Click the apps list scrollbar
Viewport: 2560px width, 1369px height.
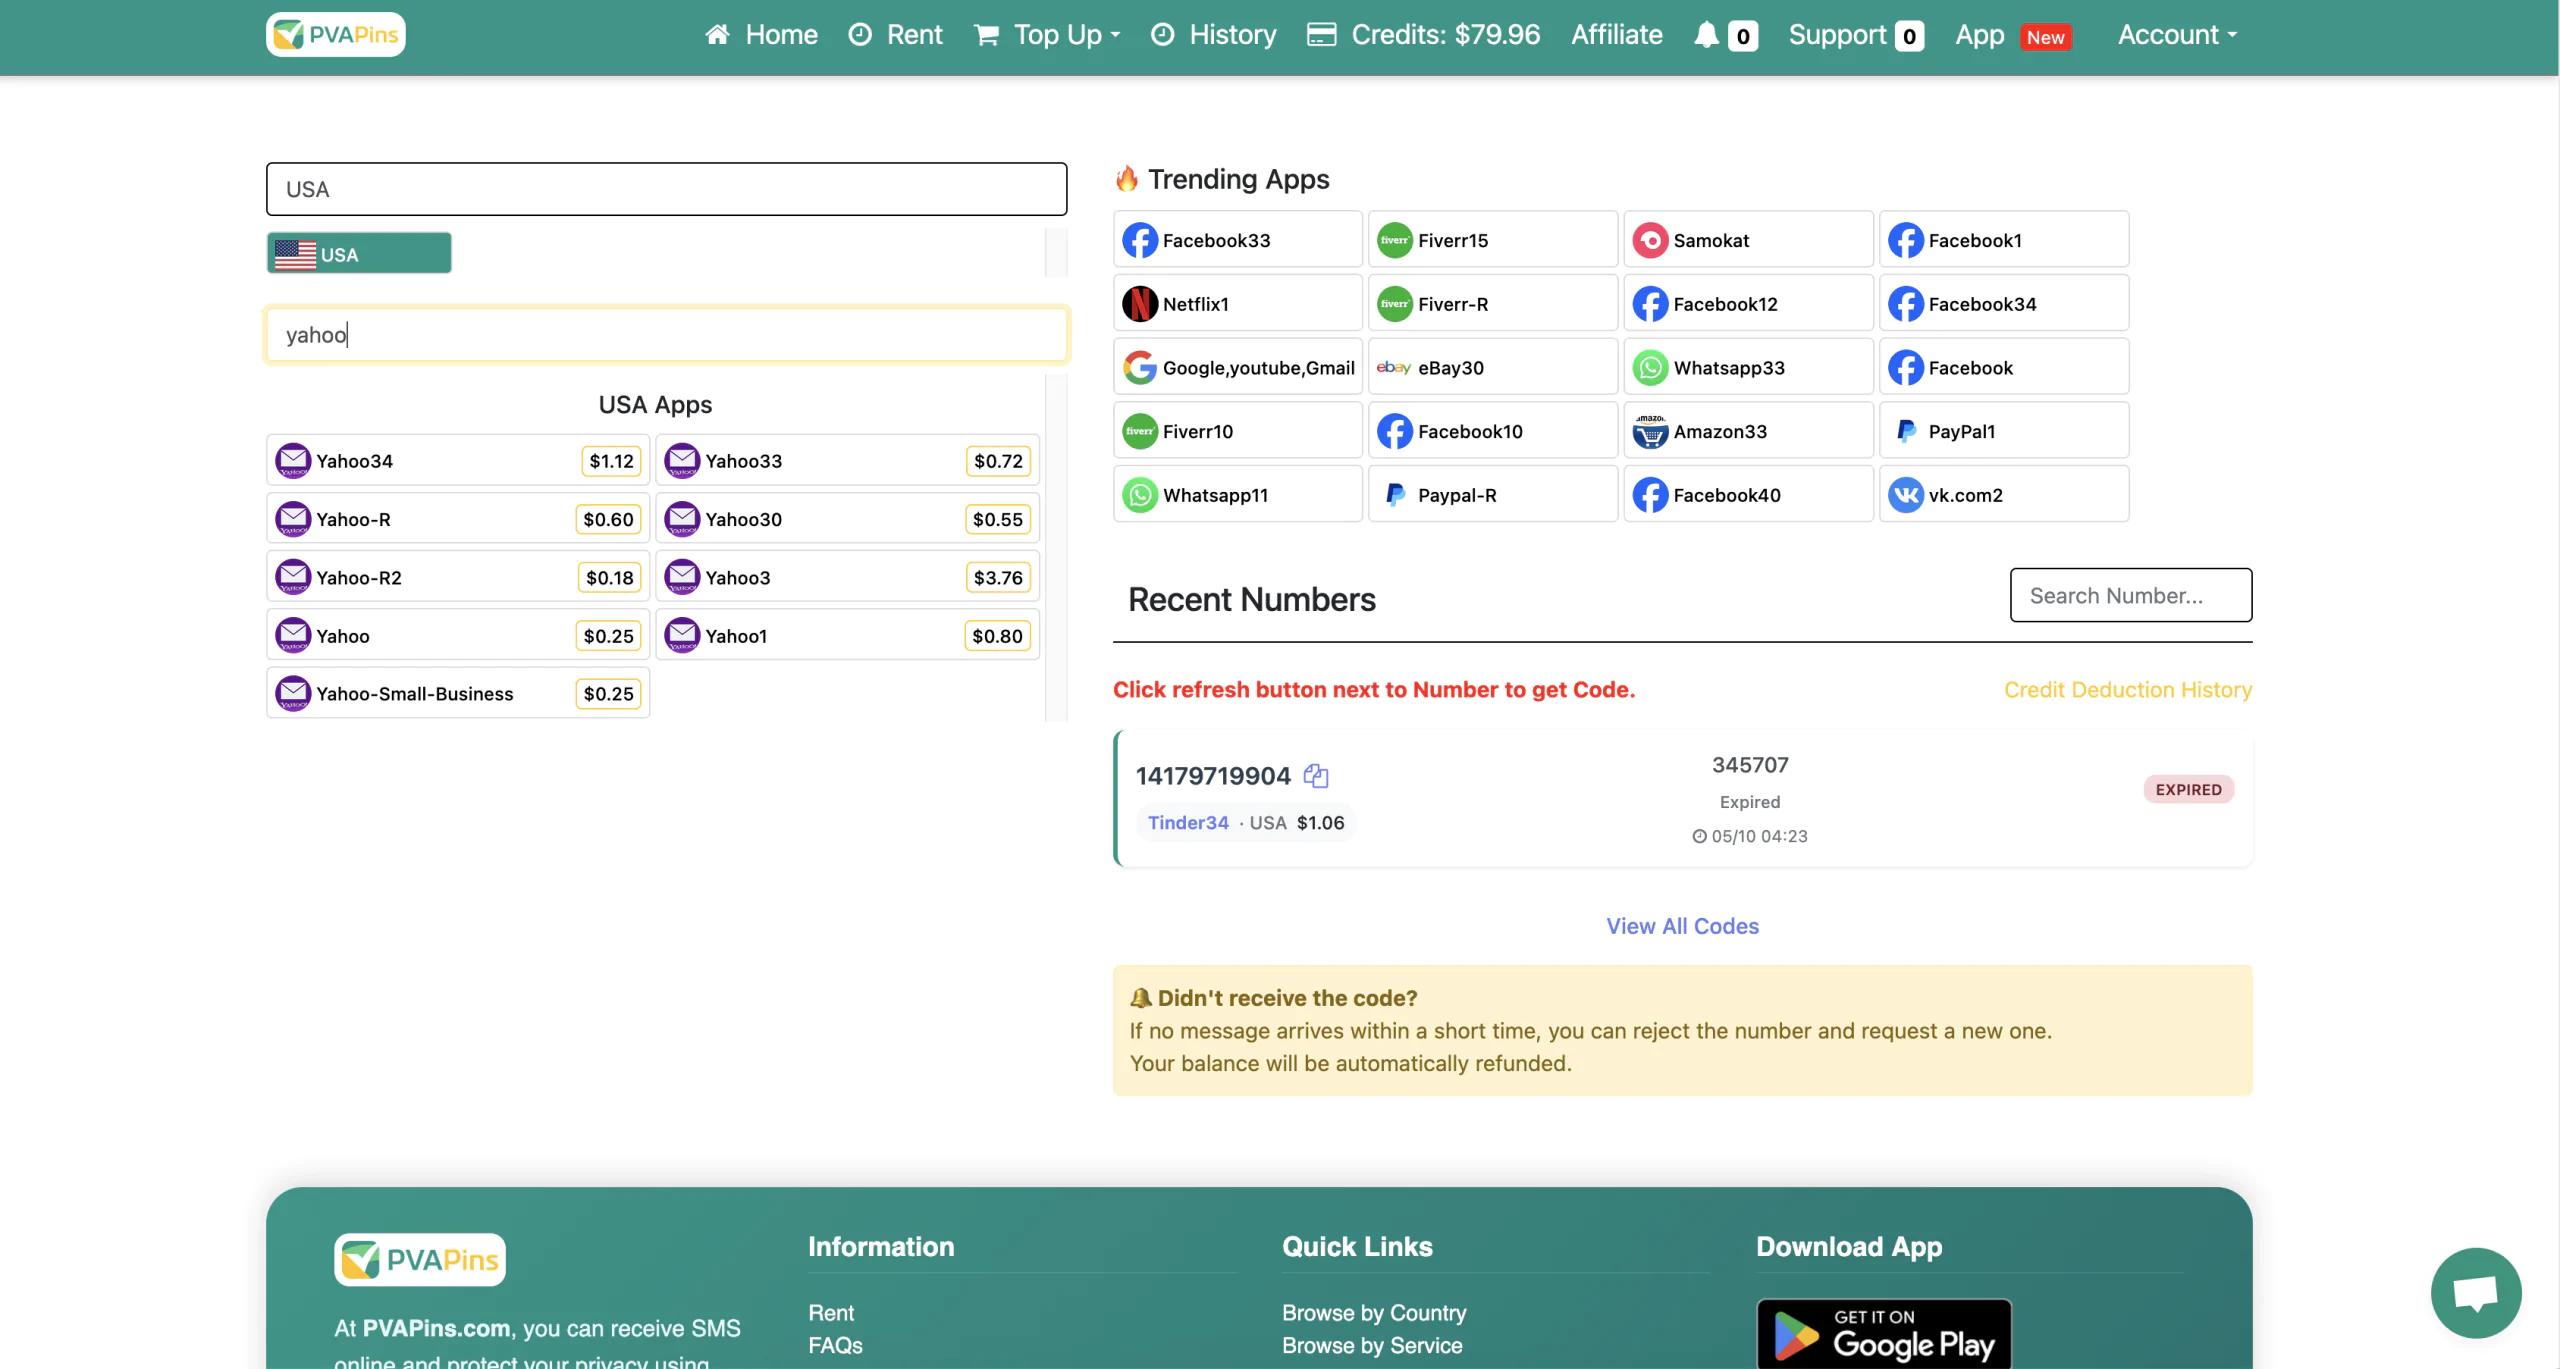coord(1056,548)
